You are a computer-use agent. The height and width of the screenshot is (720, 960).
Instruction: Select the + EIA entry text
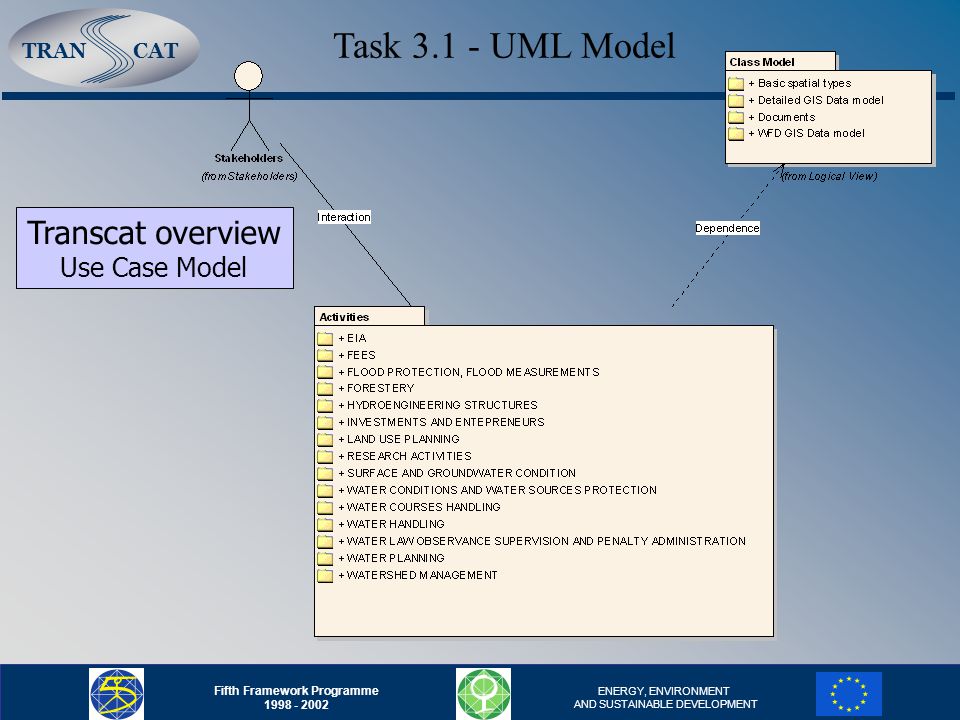coord(352,338)
